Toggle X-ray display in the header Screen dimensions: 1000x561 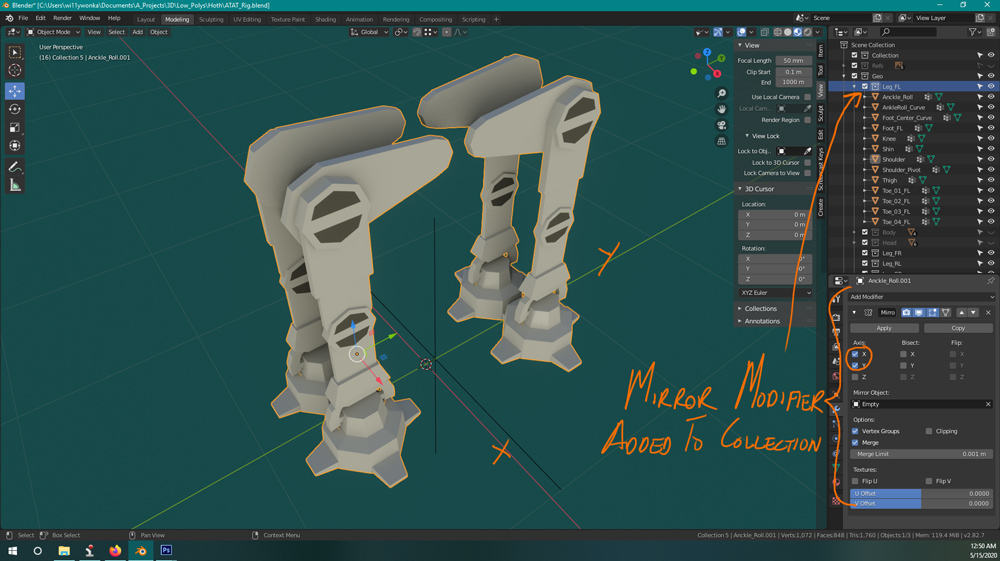(x=765, y=32)
